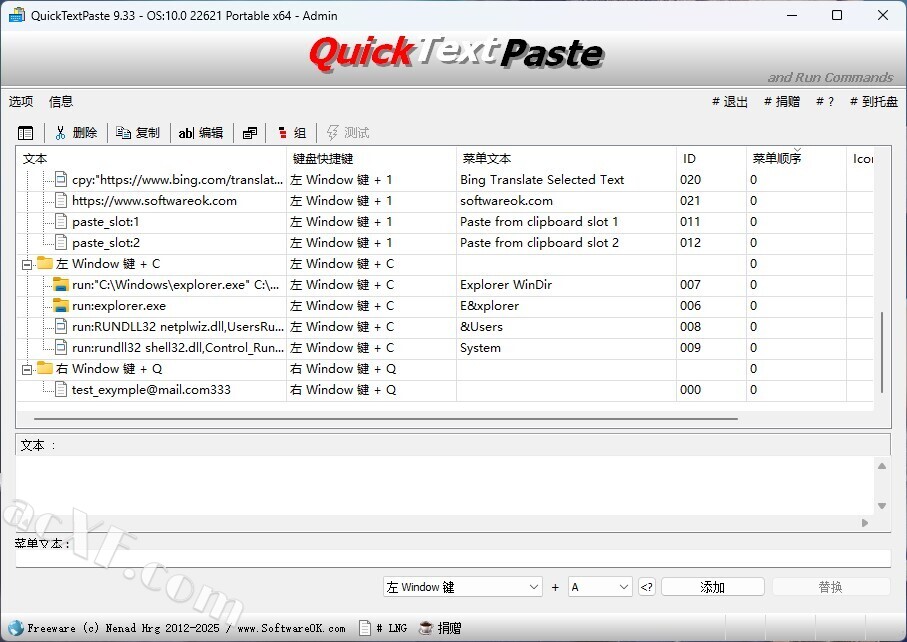
Task: Click the list view layout icon in toolbar
Action: point(26,133)
